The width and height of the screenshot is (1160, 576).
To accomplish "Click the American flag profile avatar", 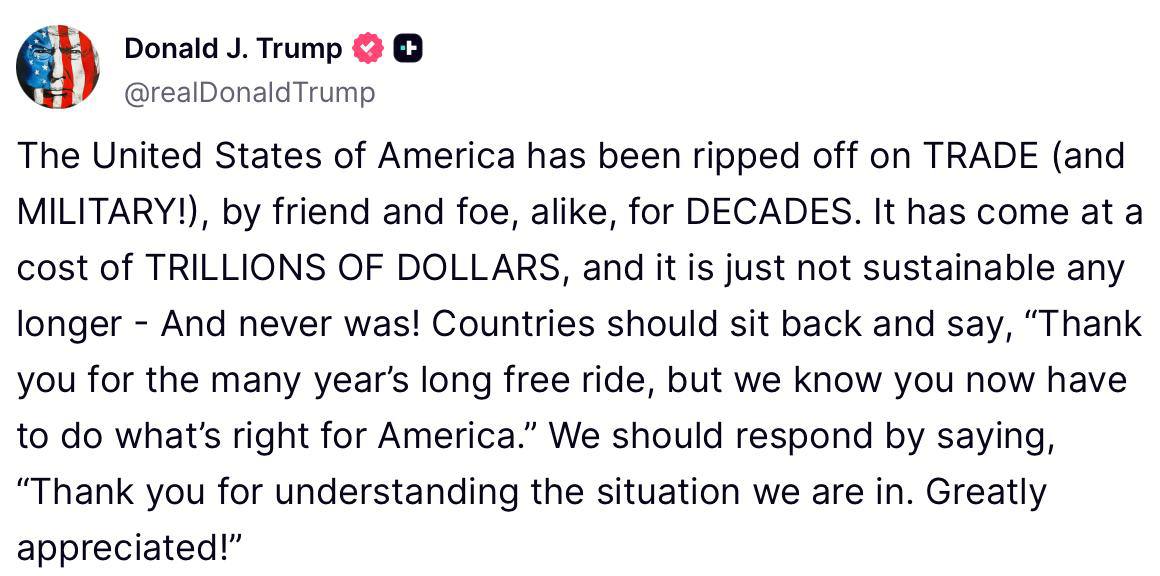I will 58,67.
